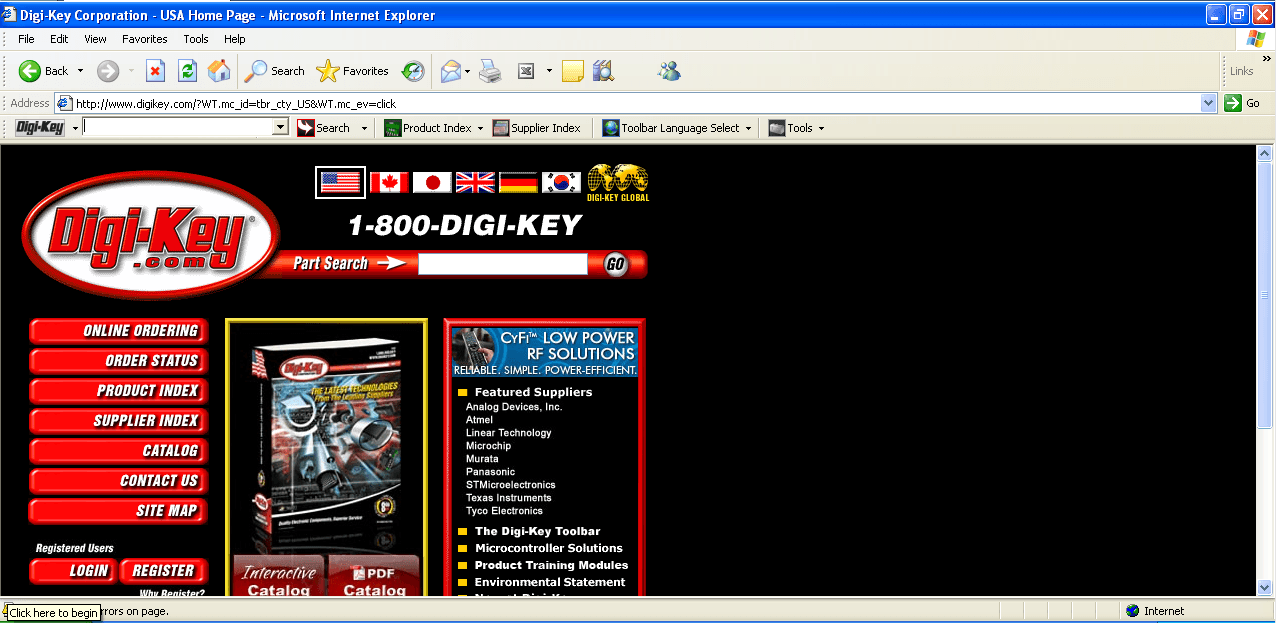Open Digi-Key logo dropdown arrow in toolbar
This screenshot has width=1276, height=623.
[x=74, y=128]
